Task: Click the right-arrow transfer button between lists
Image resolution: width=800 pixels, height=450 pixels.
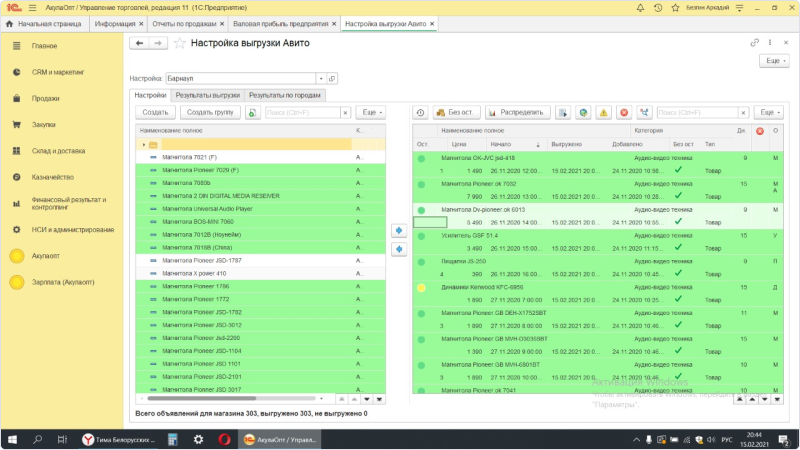Action: (x=400, y=231)
